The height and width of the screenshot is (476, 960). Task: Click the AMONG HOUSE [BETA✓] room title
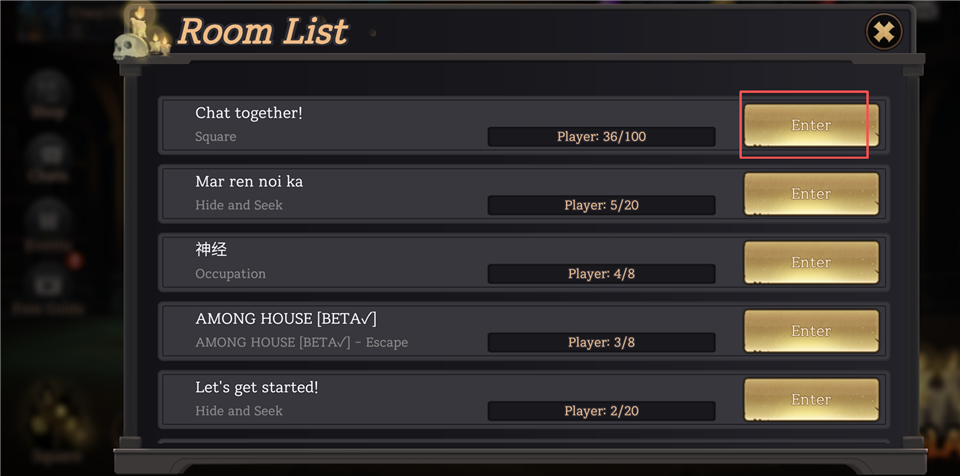[x=286, y=319]
